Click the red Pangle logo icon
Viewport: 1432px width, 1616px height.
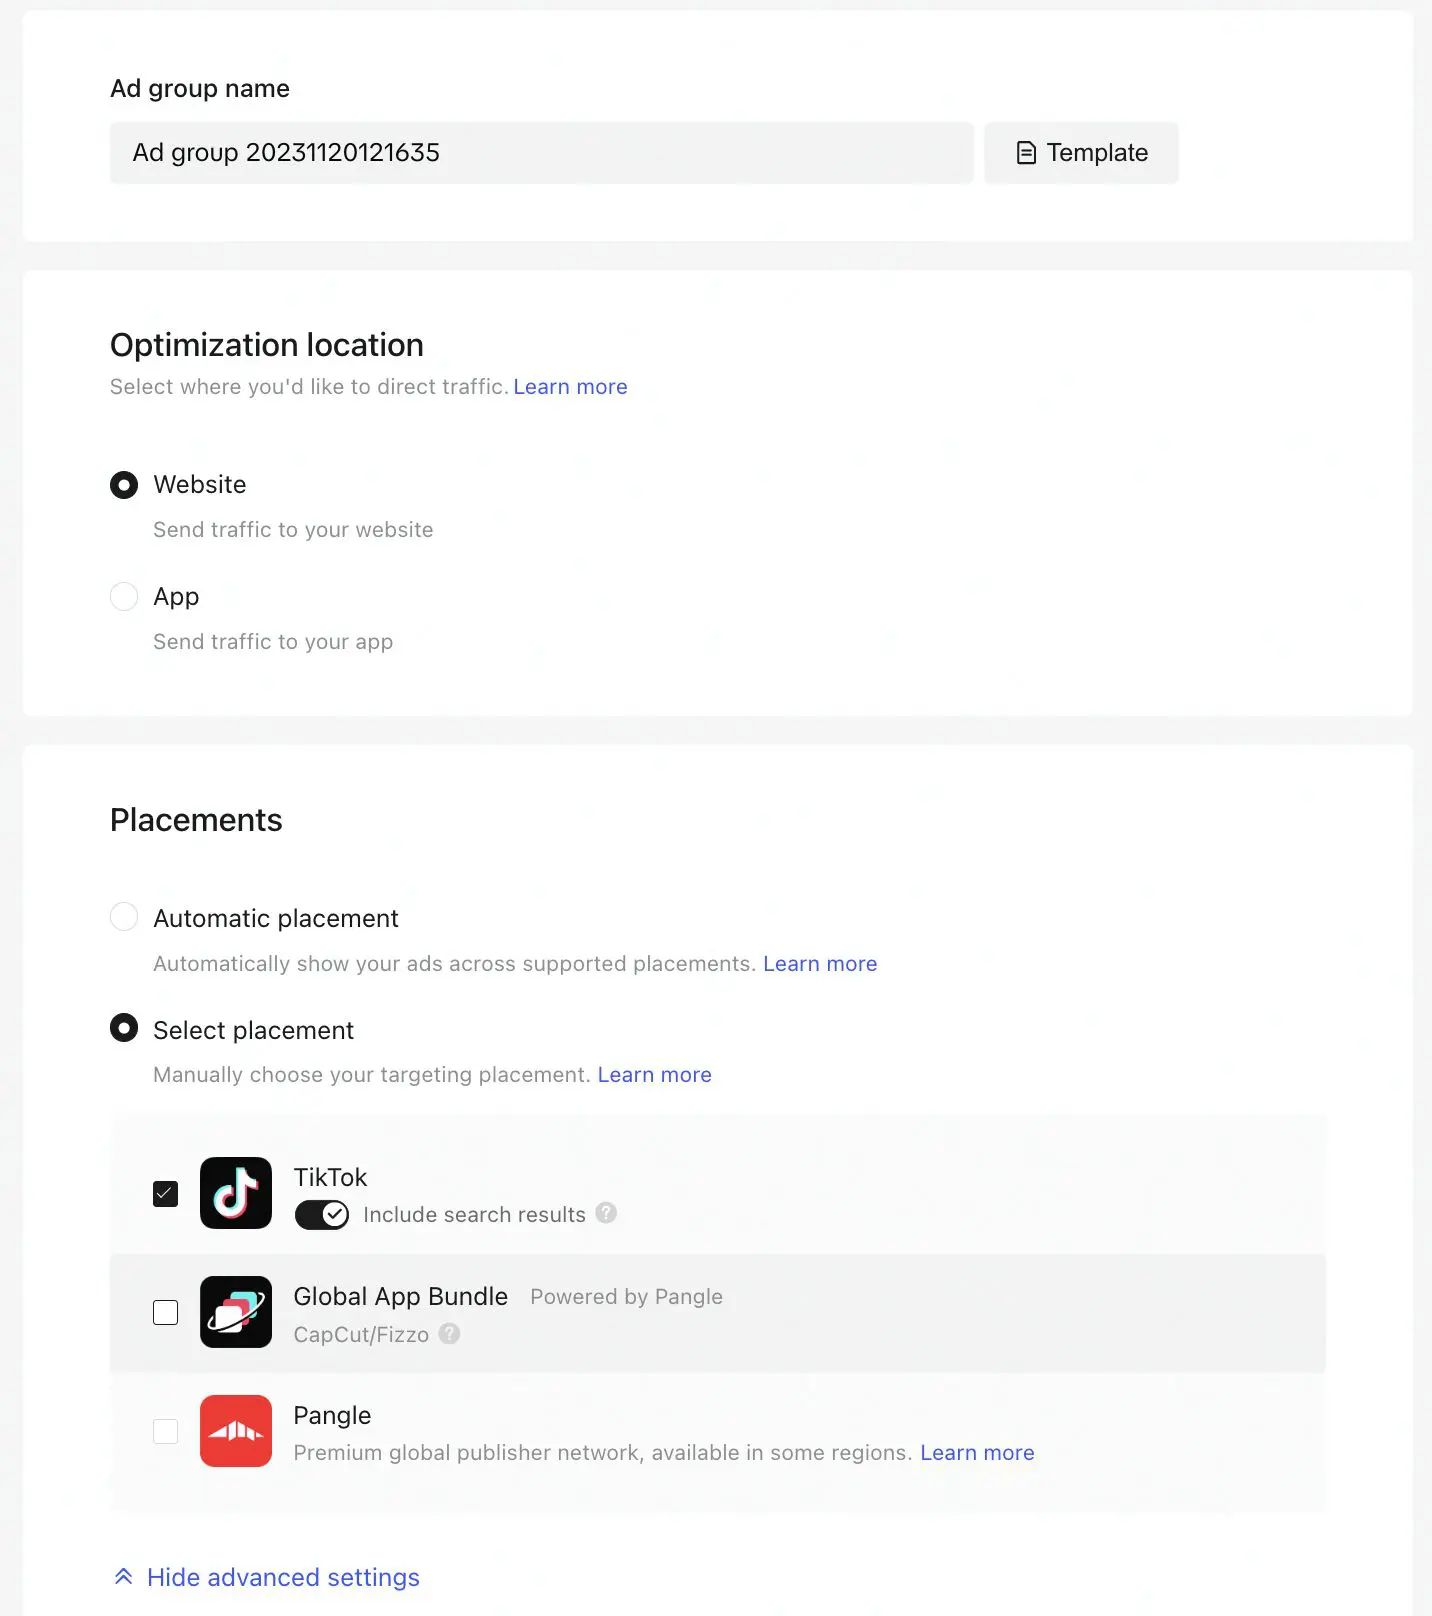(236, 1431)
